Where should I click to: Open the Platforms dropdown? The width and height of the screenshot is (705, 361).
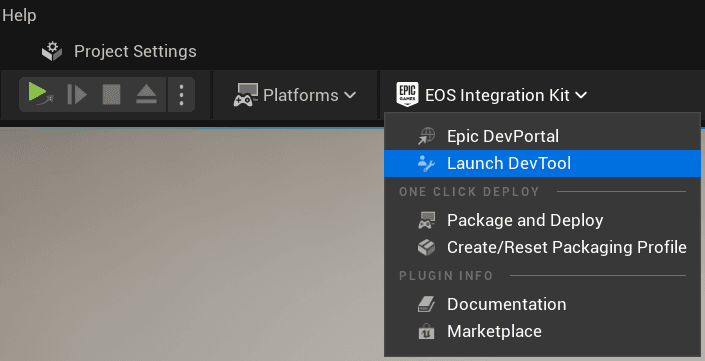point(294,95)
